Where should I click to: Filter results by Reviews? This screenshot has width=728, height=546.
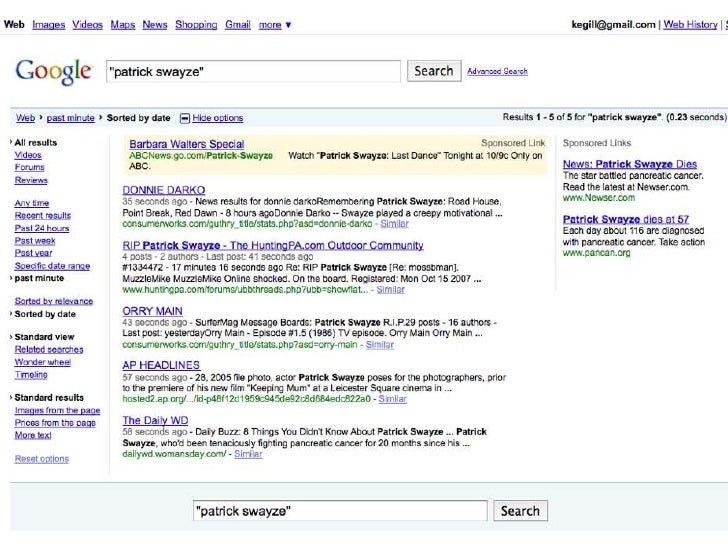31,180
